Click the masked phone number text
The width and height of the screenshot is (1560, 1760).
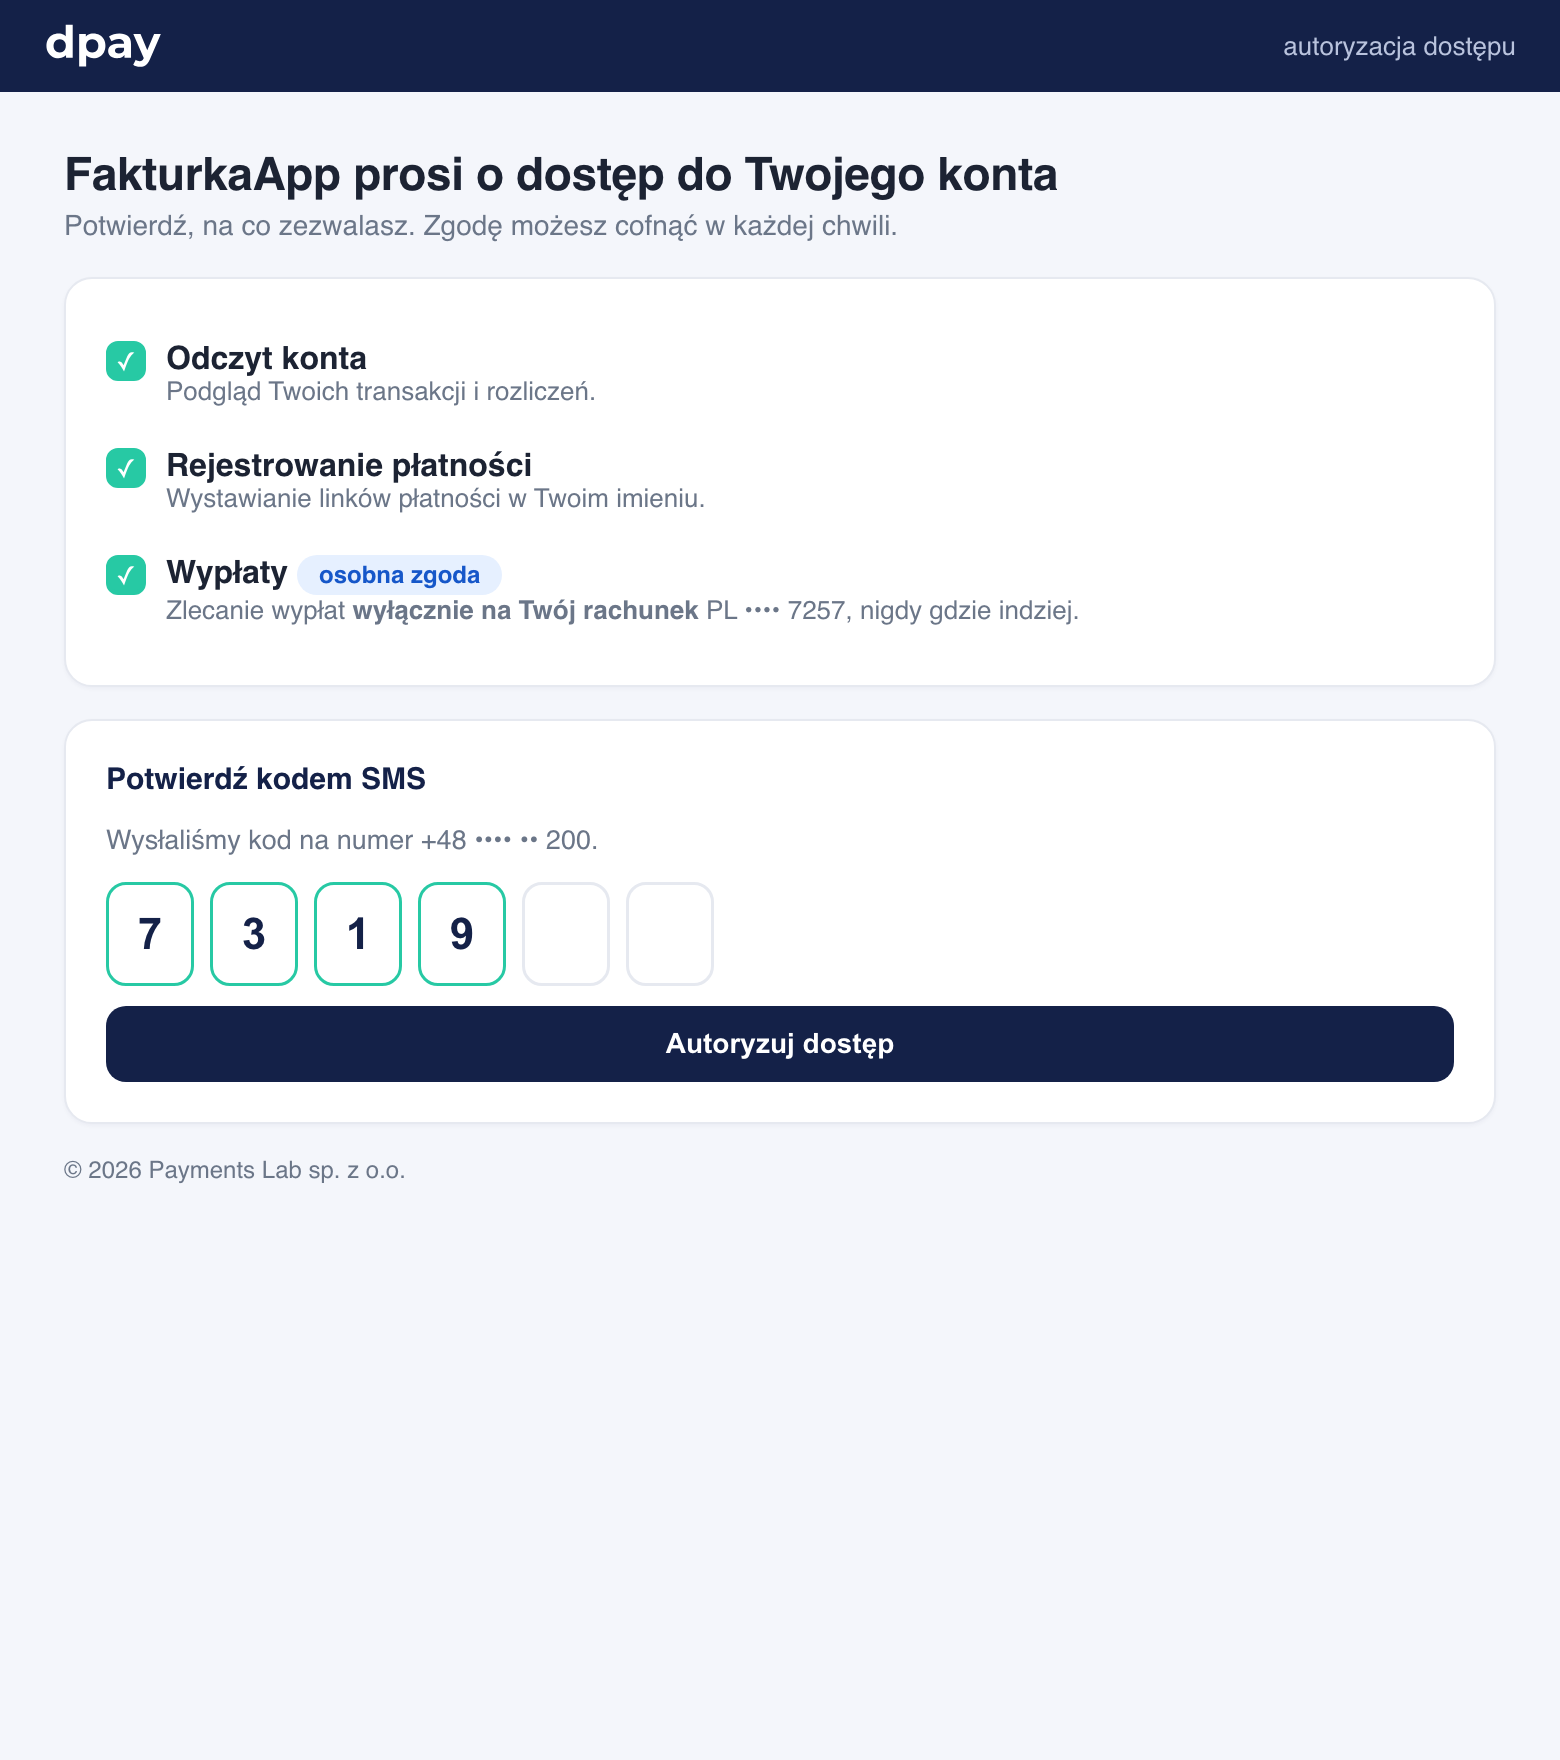[508, 840]
